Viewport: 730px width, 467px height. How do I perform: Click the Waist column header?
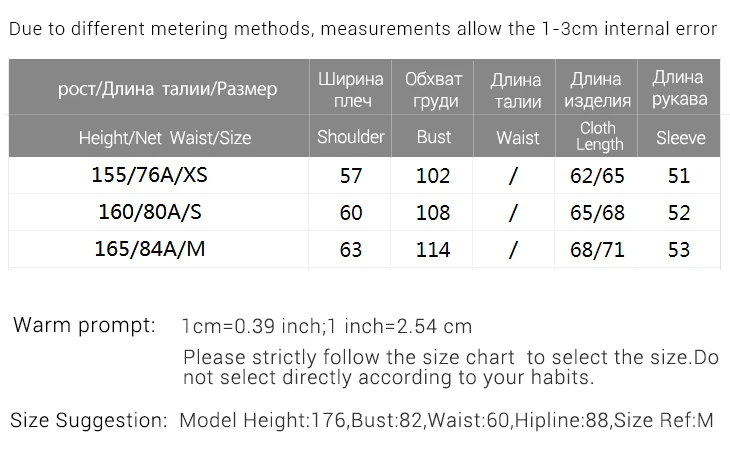pyautogui.click(x=517, y=138)
